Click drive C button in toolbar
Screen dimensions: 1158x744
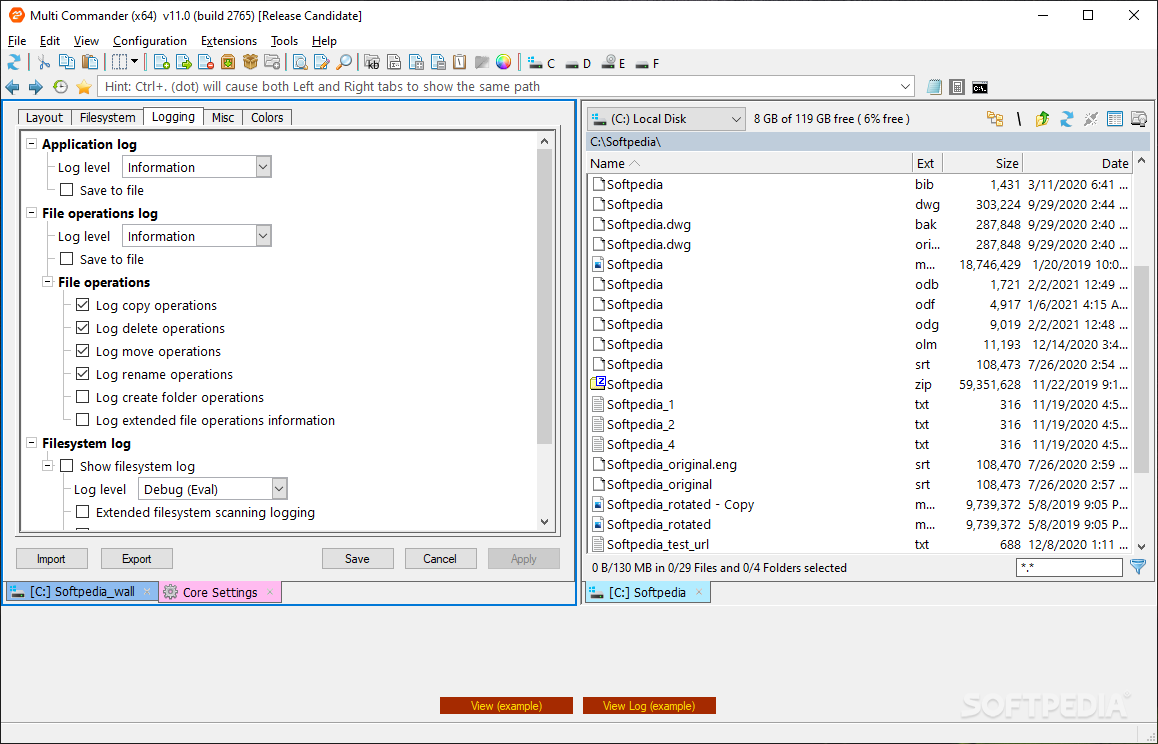point(541,64)
